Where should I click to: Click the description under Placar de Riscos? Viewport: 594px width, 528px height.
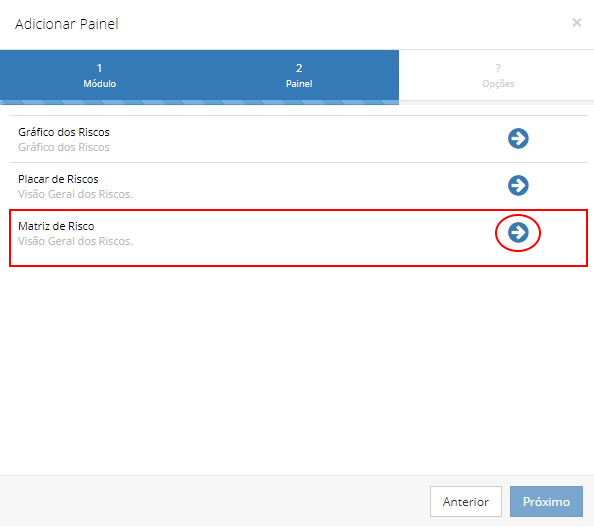coord(75,194)
